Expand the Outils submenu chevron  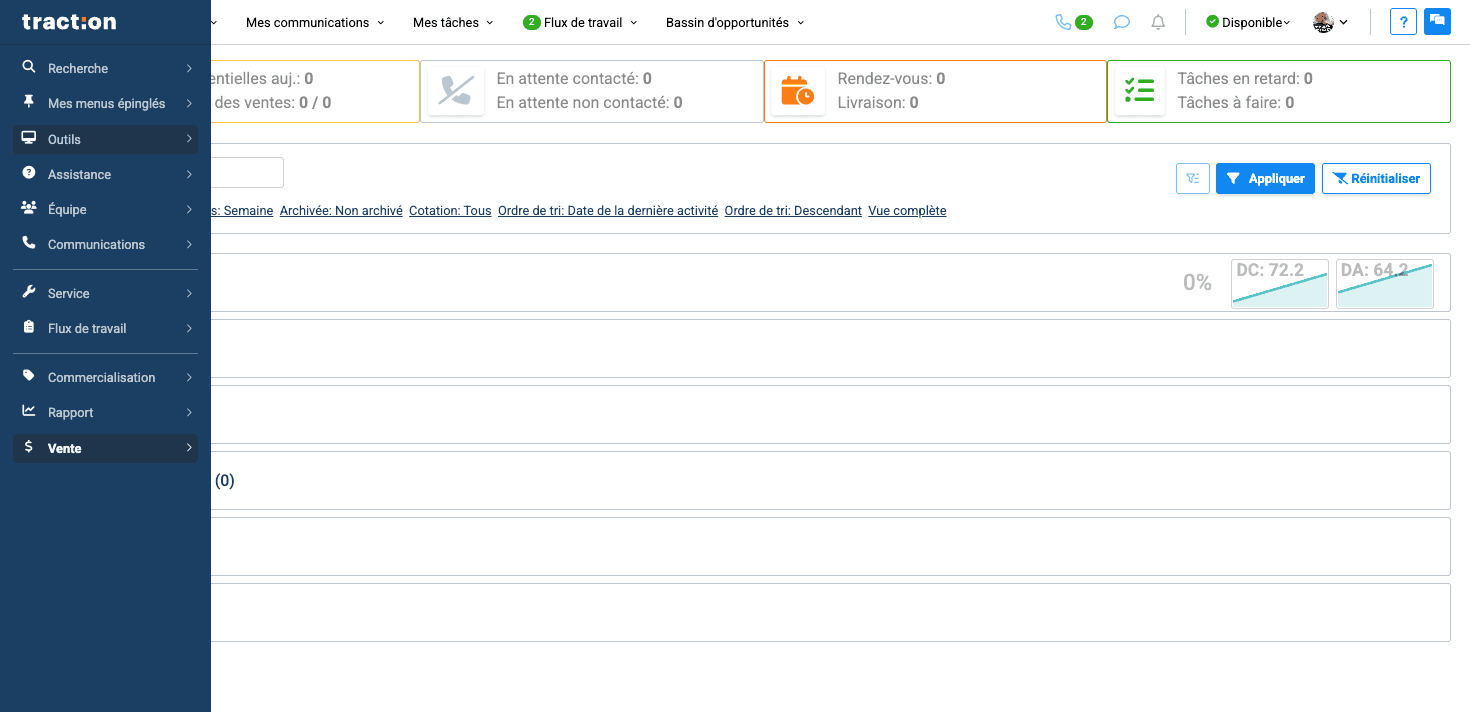(x=189, y=139)
